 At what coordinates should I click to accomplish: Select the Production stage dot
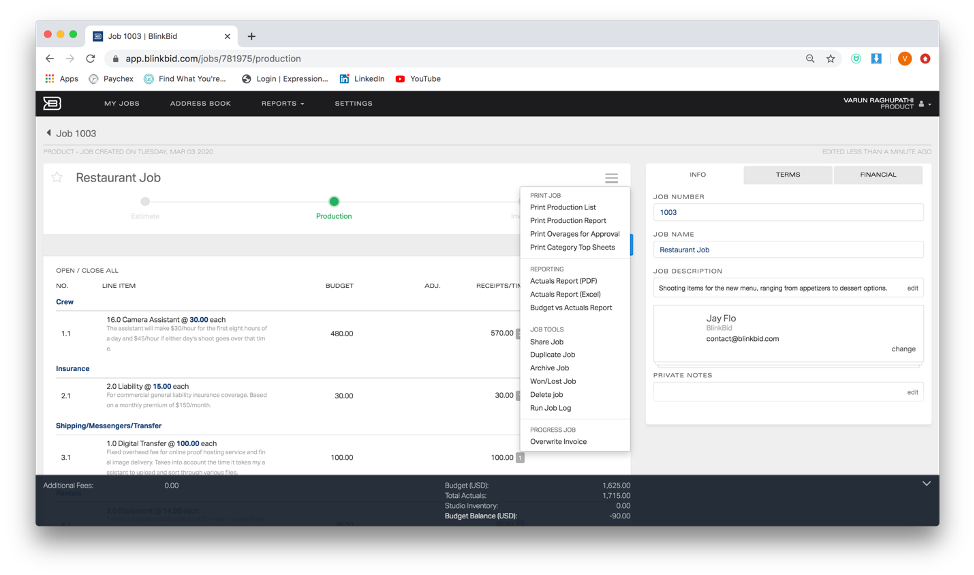click(334, 201)
